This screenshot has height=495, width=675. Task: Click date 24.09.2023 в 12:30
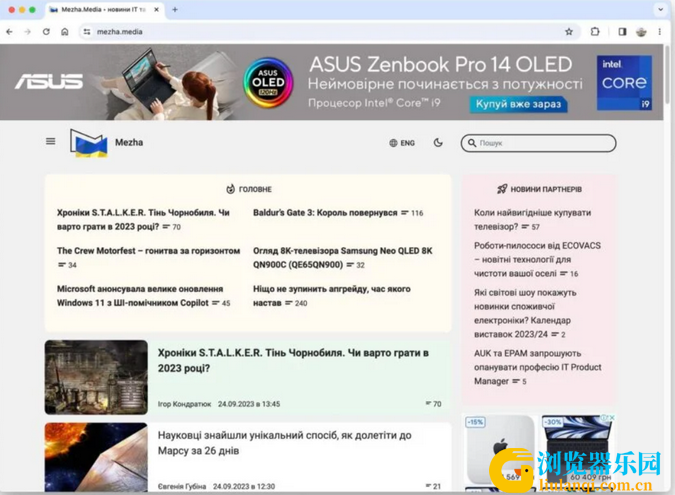pyautogui.click(x=244, y=486)
